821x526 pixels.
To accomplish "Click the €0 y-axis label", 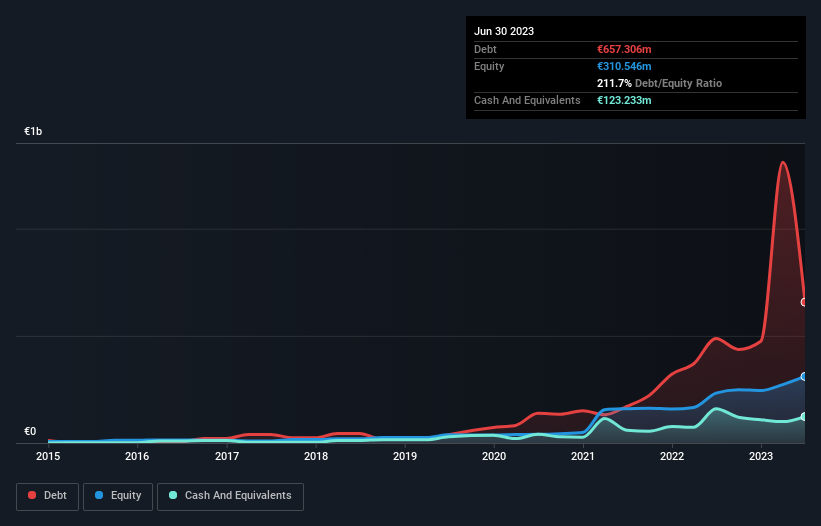I will (30, 431).
